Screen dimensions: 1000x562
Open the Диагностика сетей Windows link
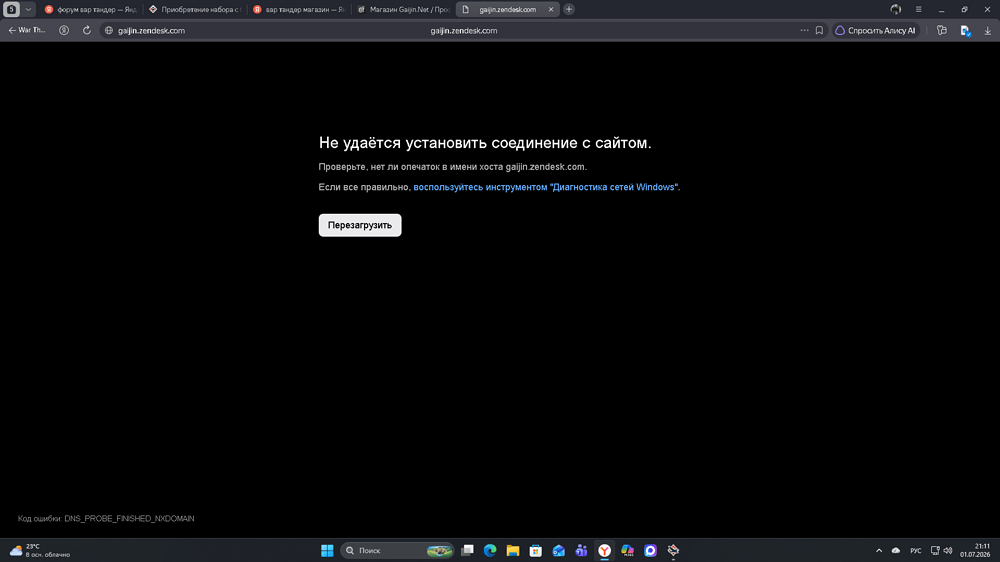coord(547,187)
